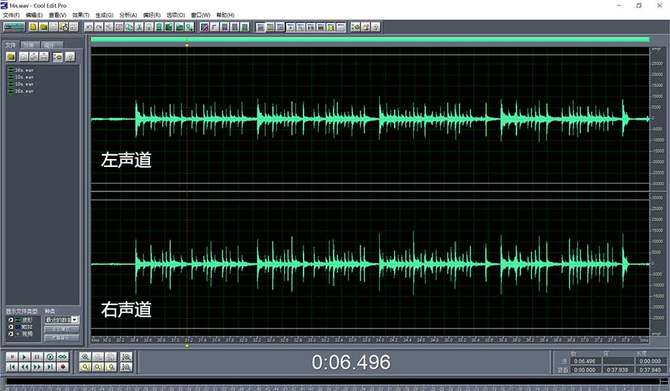Select the second file type radio button
This screenshot has width=670, height=391.
(x=11, y=327)
